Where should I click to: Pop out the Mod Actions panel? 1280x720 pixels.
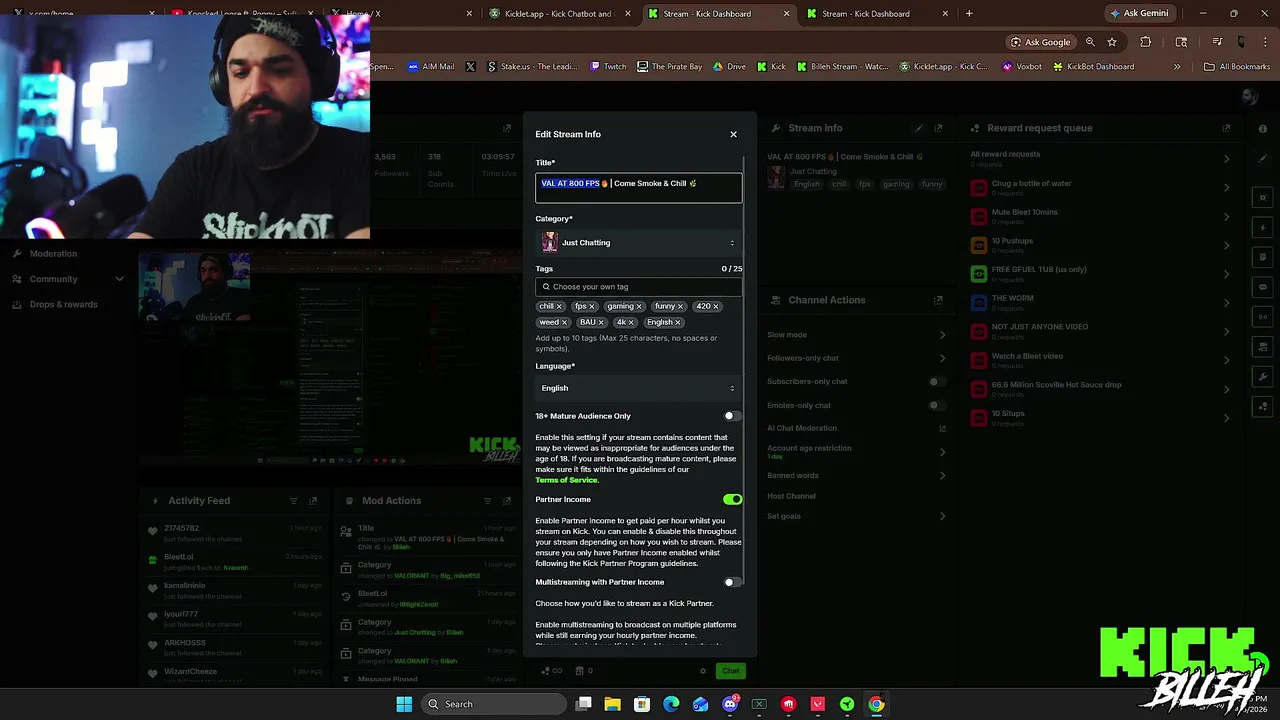pyautogui.click(x=507, y=501)
